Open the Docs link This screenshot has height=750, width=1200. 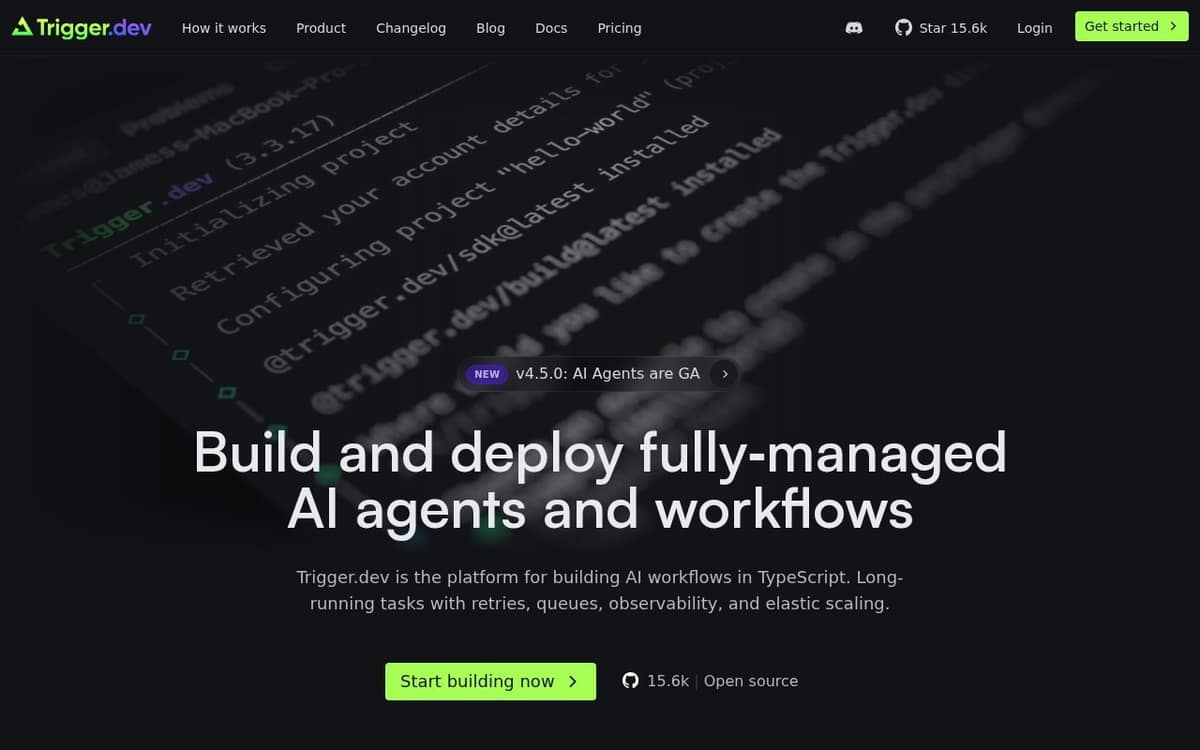551,28
